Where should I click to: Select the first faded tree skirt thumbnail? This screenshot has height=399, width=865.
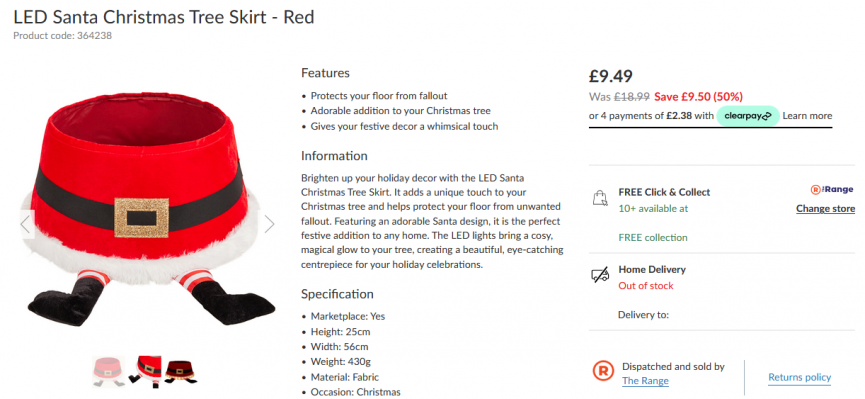[x=109, y=371]
